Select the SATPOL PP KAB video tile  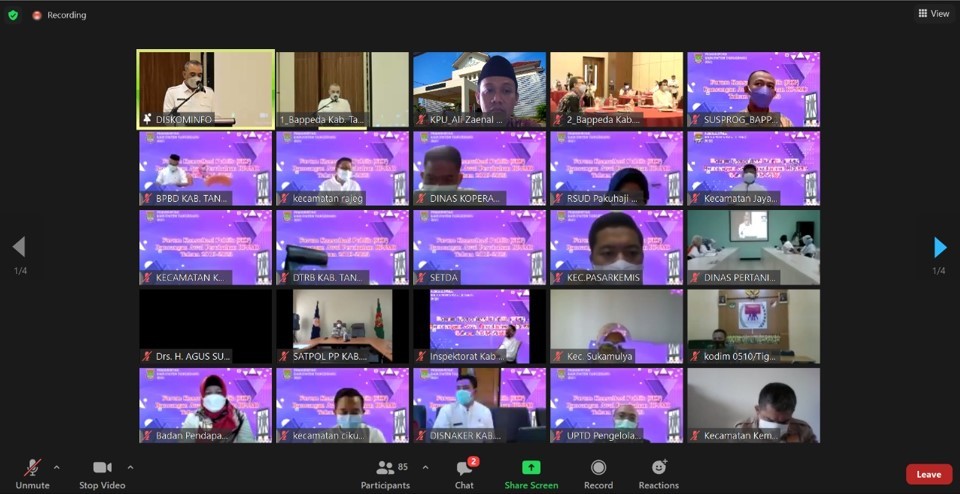(x=342, y=326)
